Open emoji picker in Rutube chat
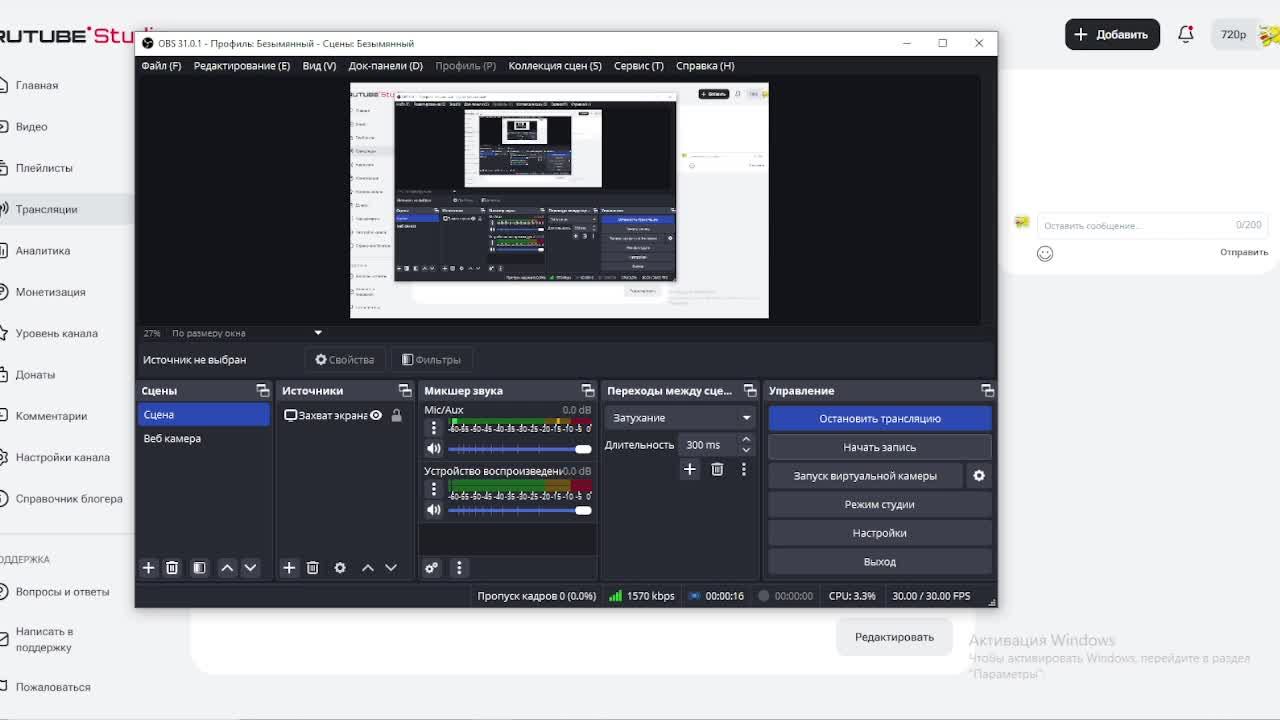 tap(1045, 254)
